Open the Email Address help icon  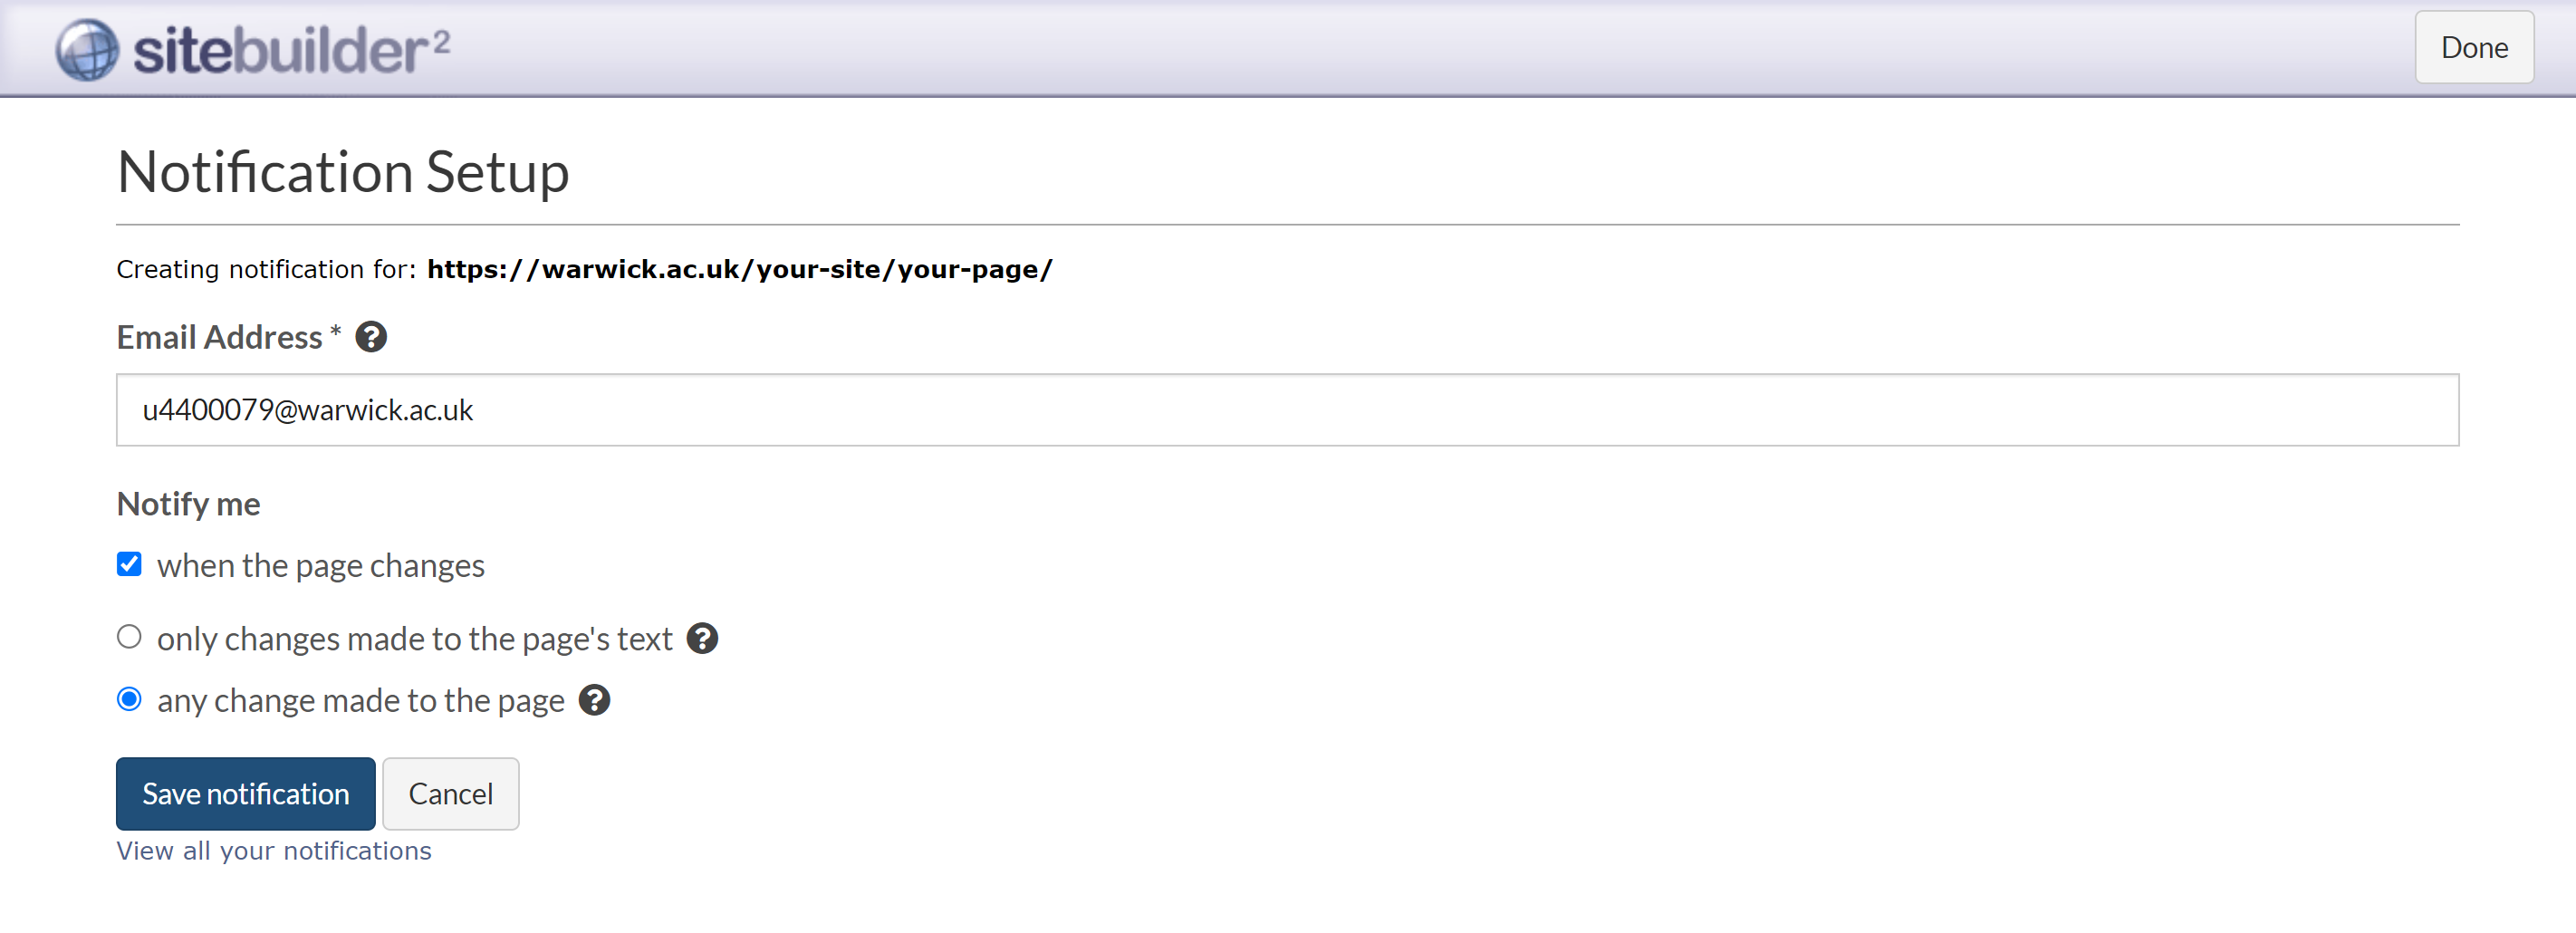pyautogui.click(x=371, y=337)
